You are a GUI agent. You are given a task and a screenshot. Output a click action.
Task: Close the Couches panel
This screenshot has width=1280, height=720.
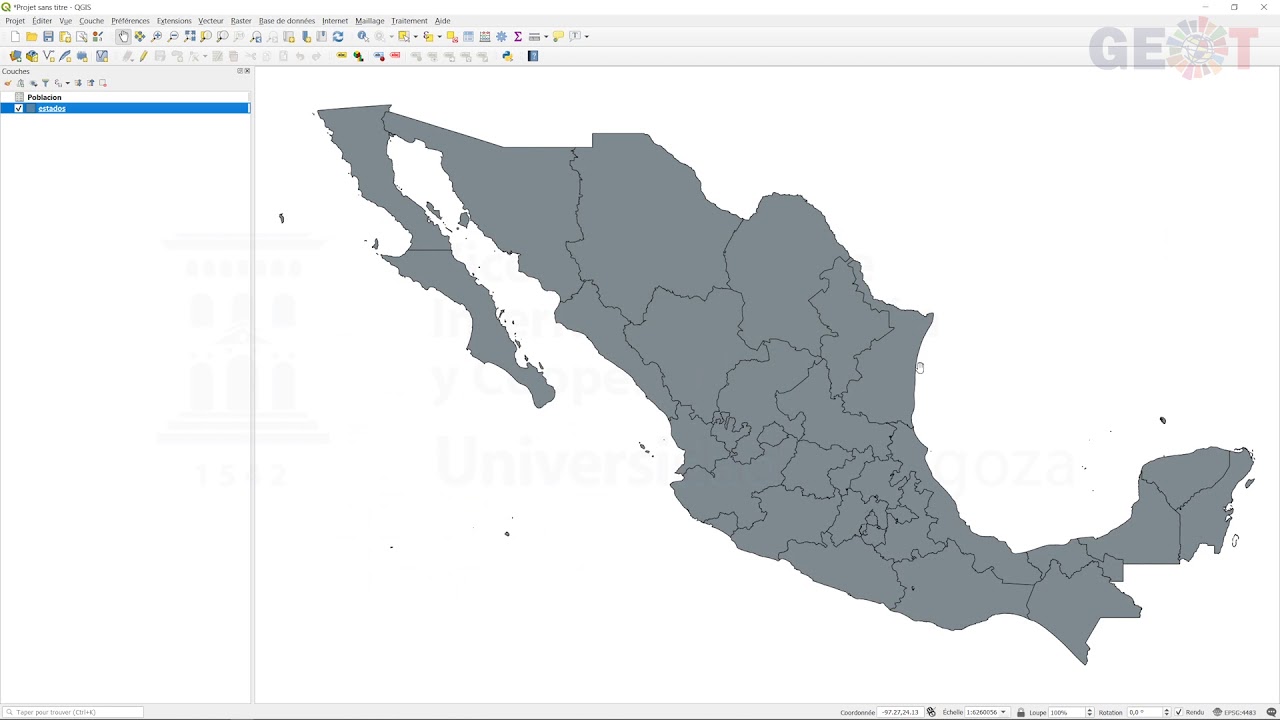[x=247, y=71]
